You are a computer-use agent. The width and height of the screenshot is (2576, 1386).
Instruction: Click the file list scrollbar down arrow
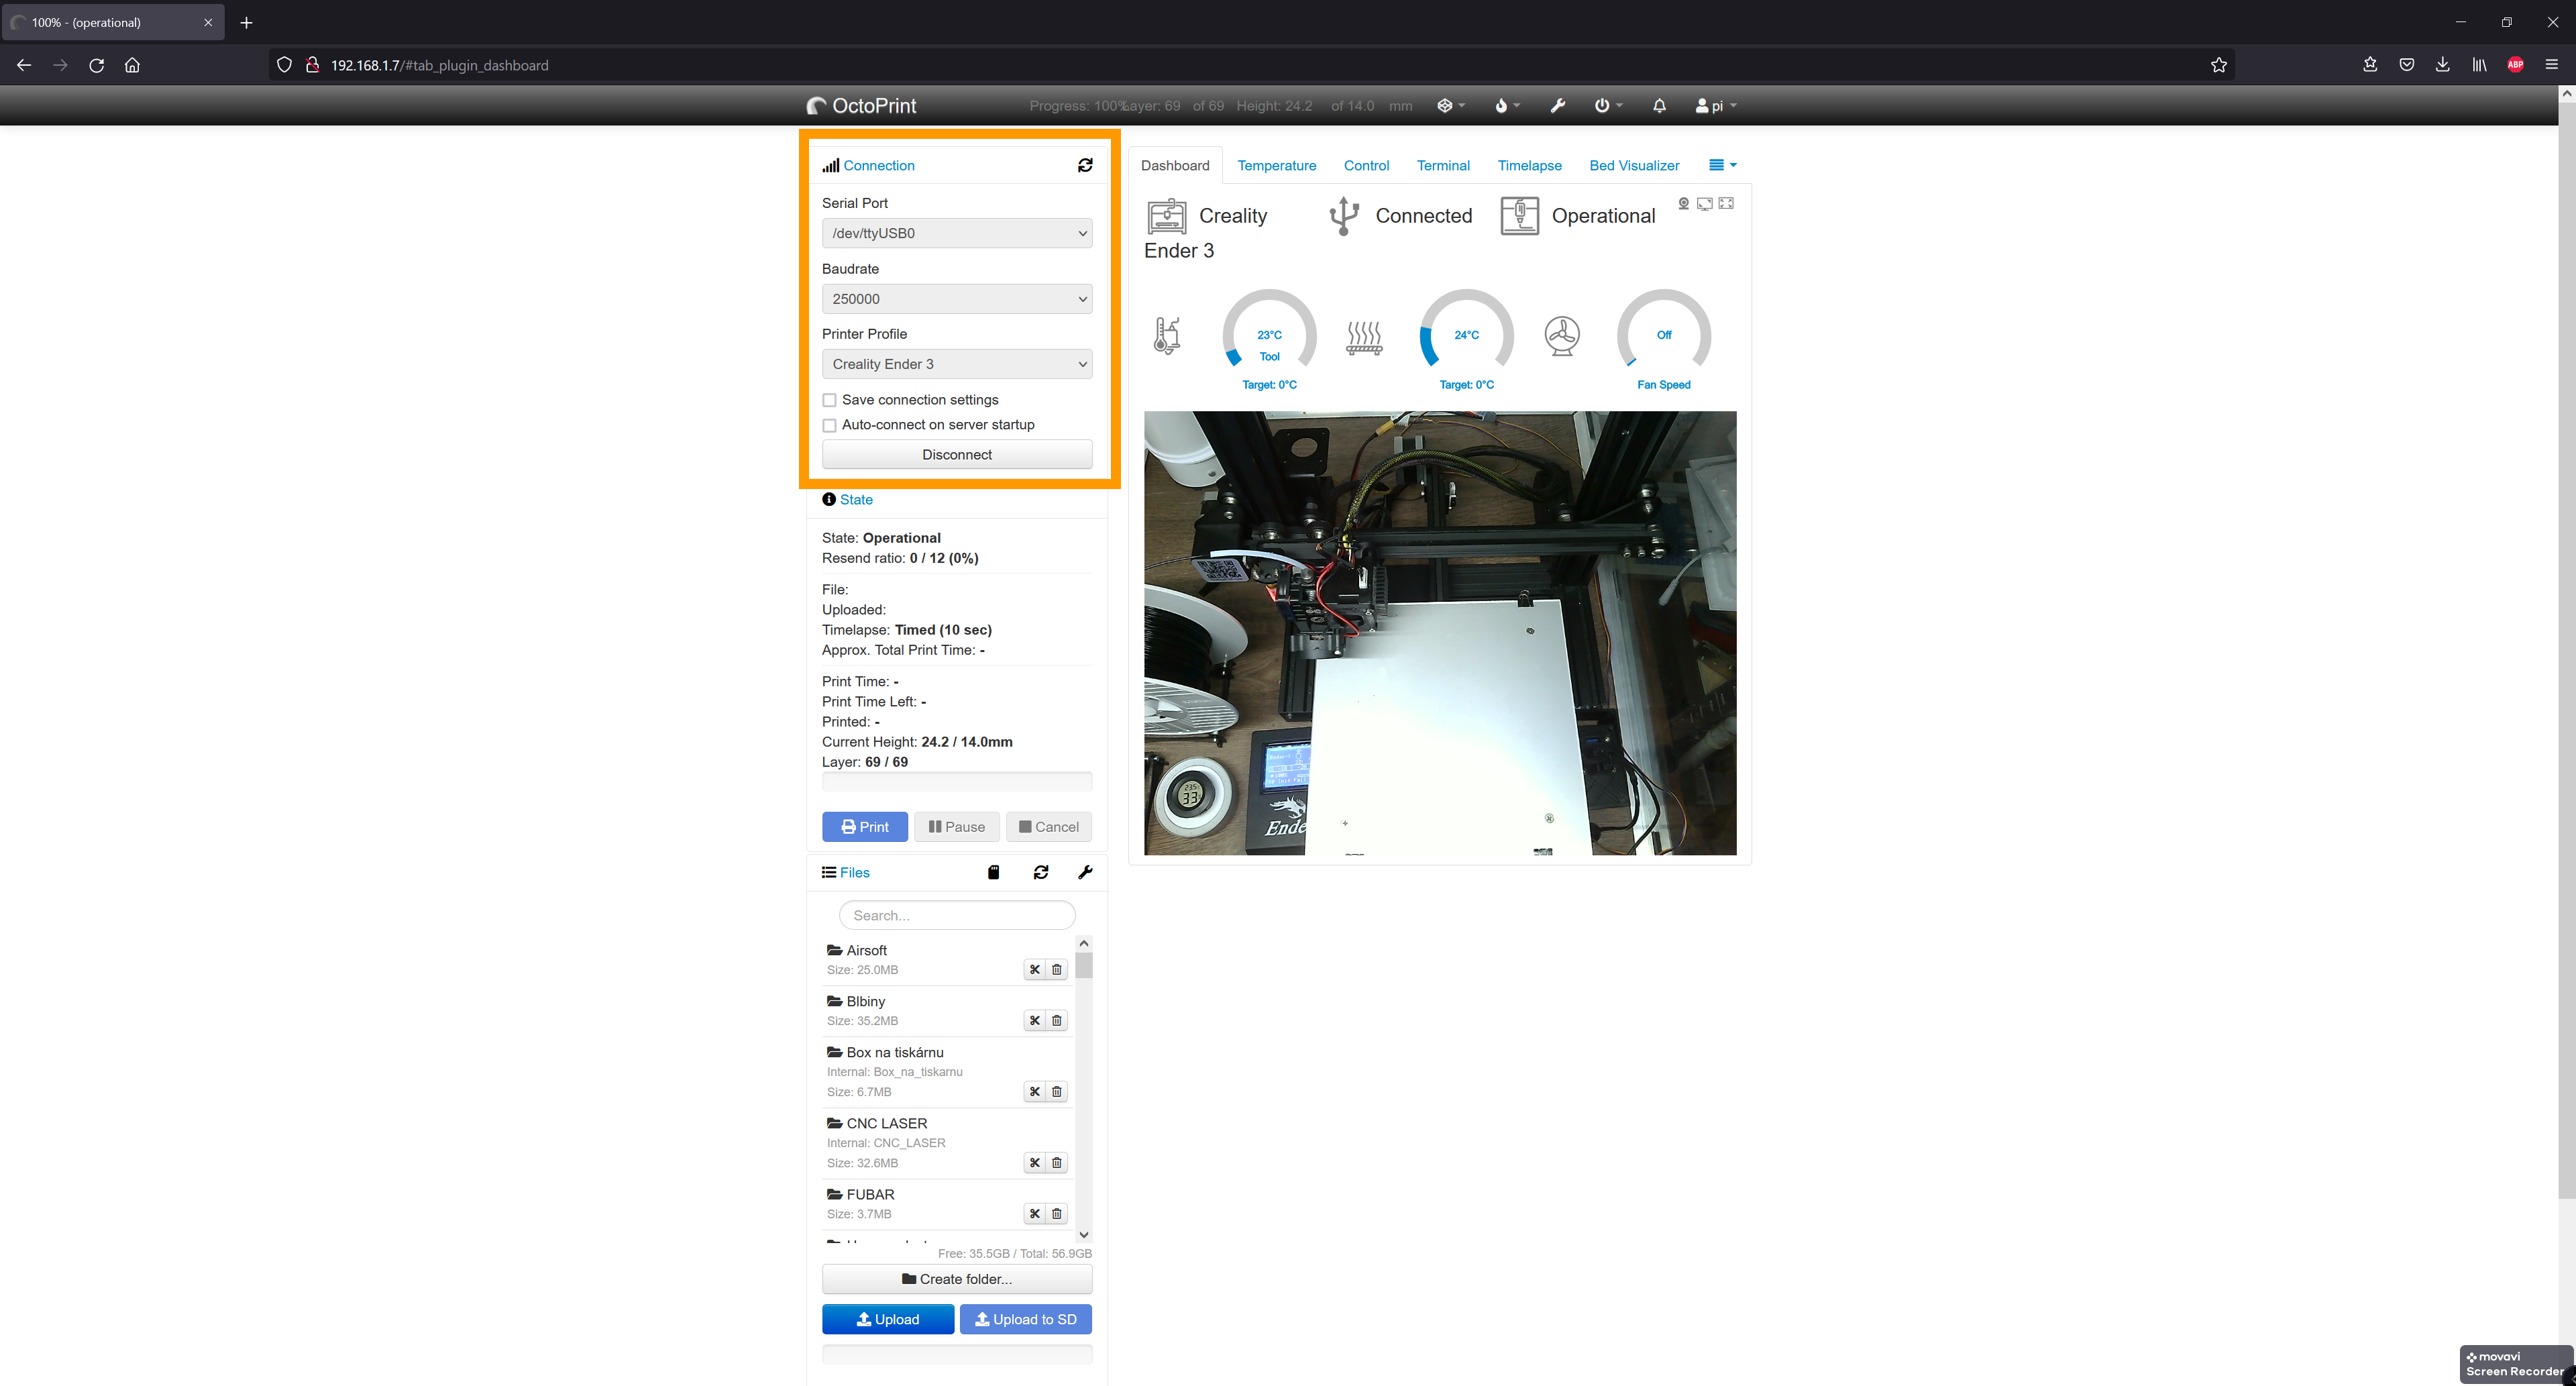[1083, 1235]
